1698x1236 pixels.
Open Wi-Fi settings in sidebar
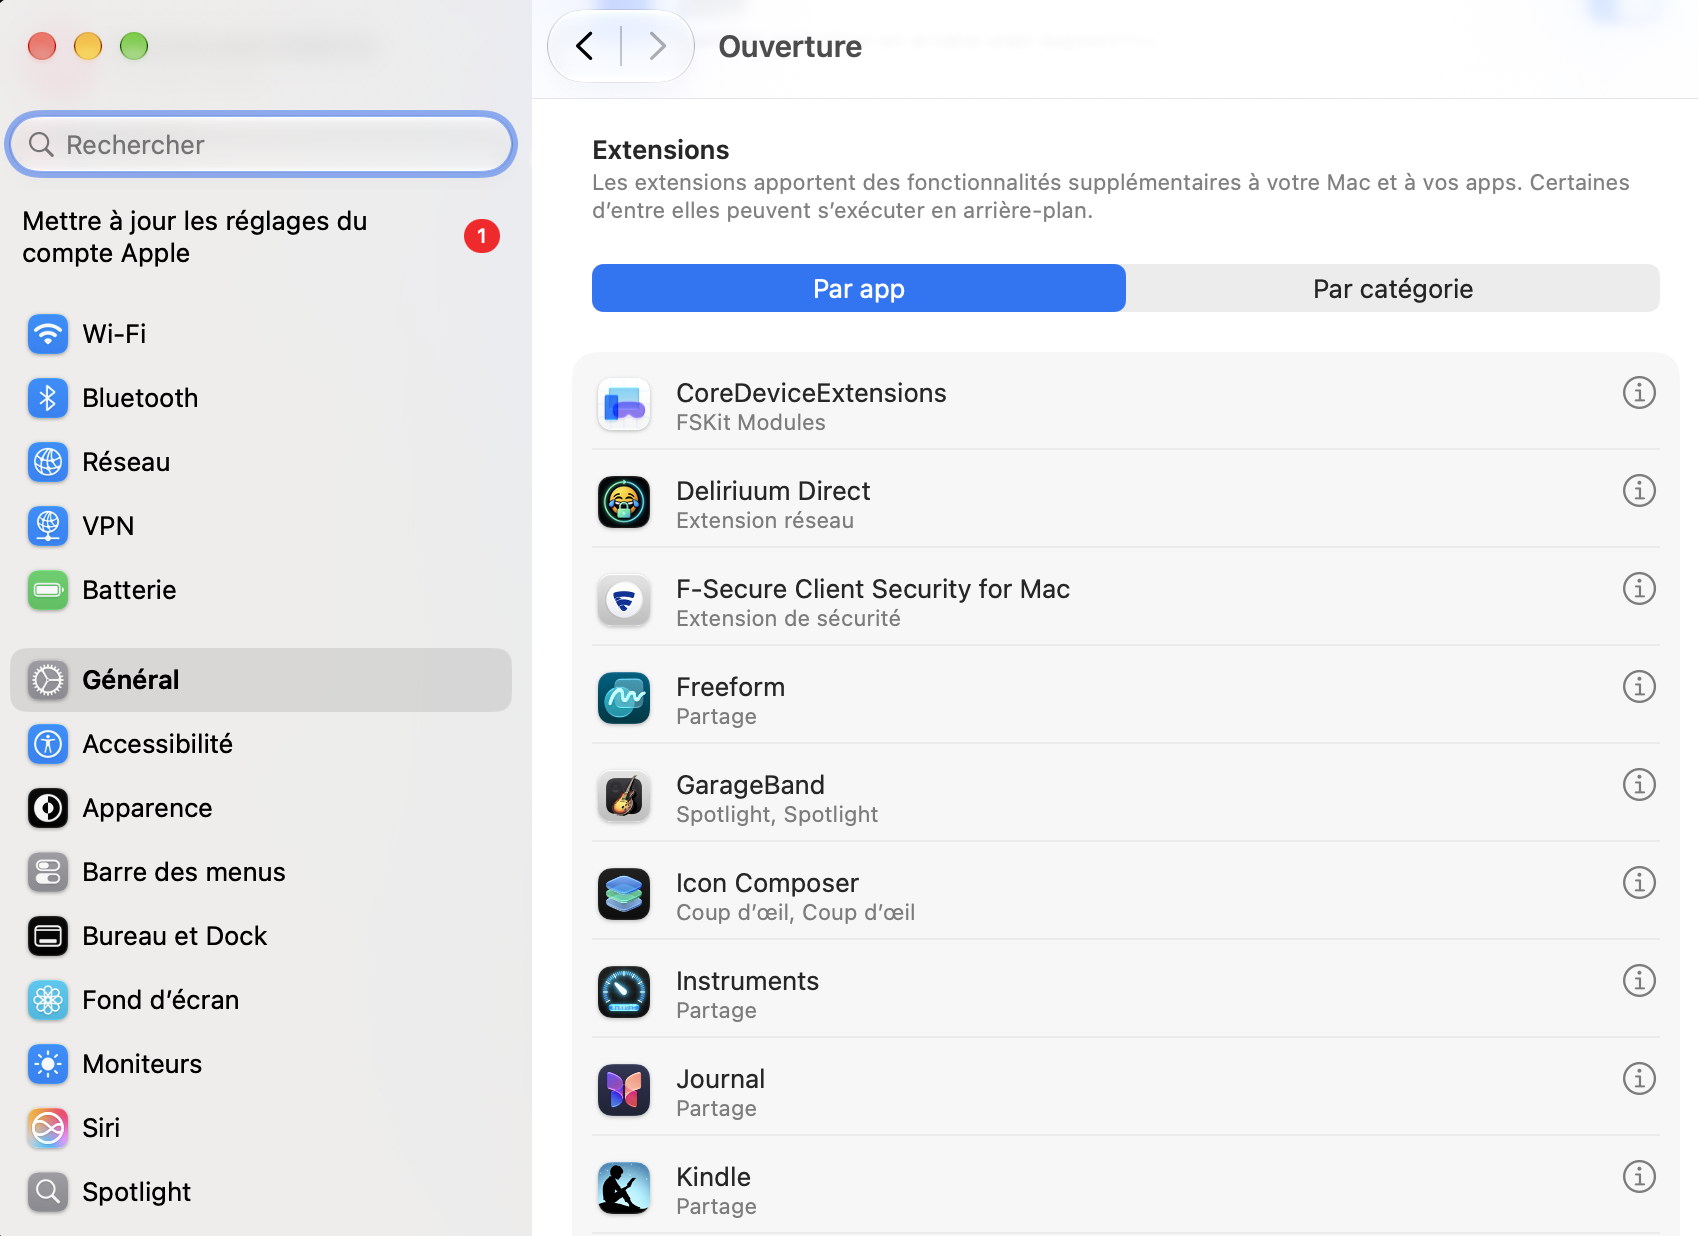(x=260, y=334)
